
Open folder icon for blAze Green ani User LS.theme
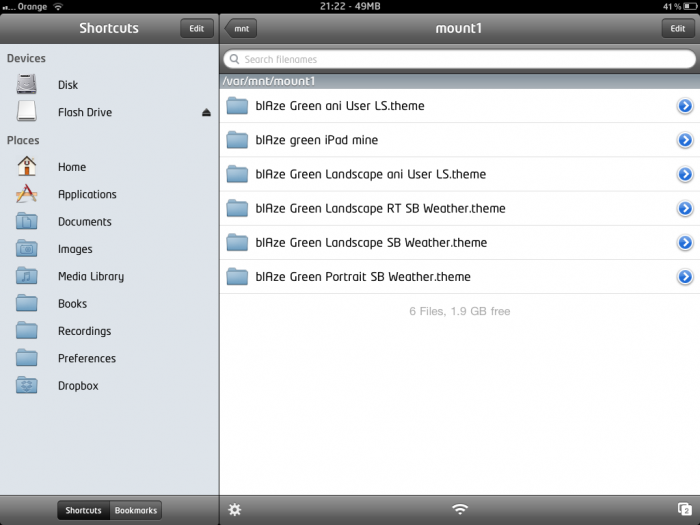pos(237,106)
